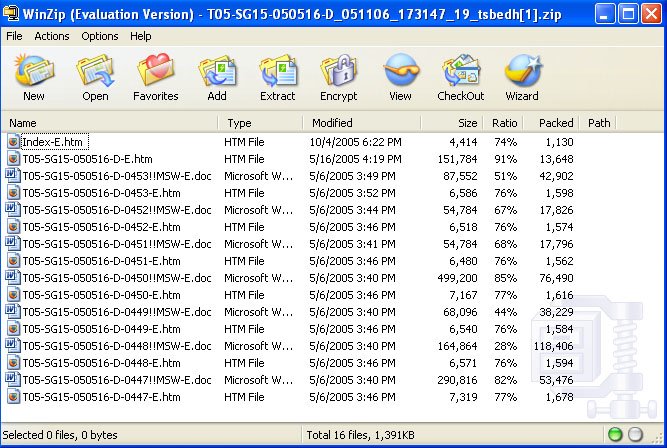Open the Help menu
This screenshot has width=667, height=448.
[x=140, y=36]
